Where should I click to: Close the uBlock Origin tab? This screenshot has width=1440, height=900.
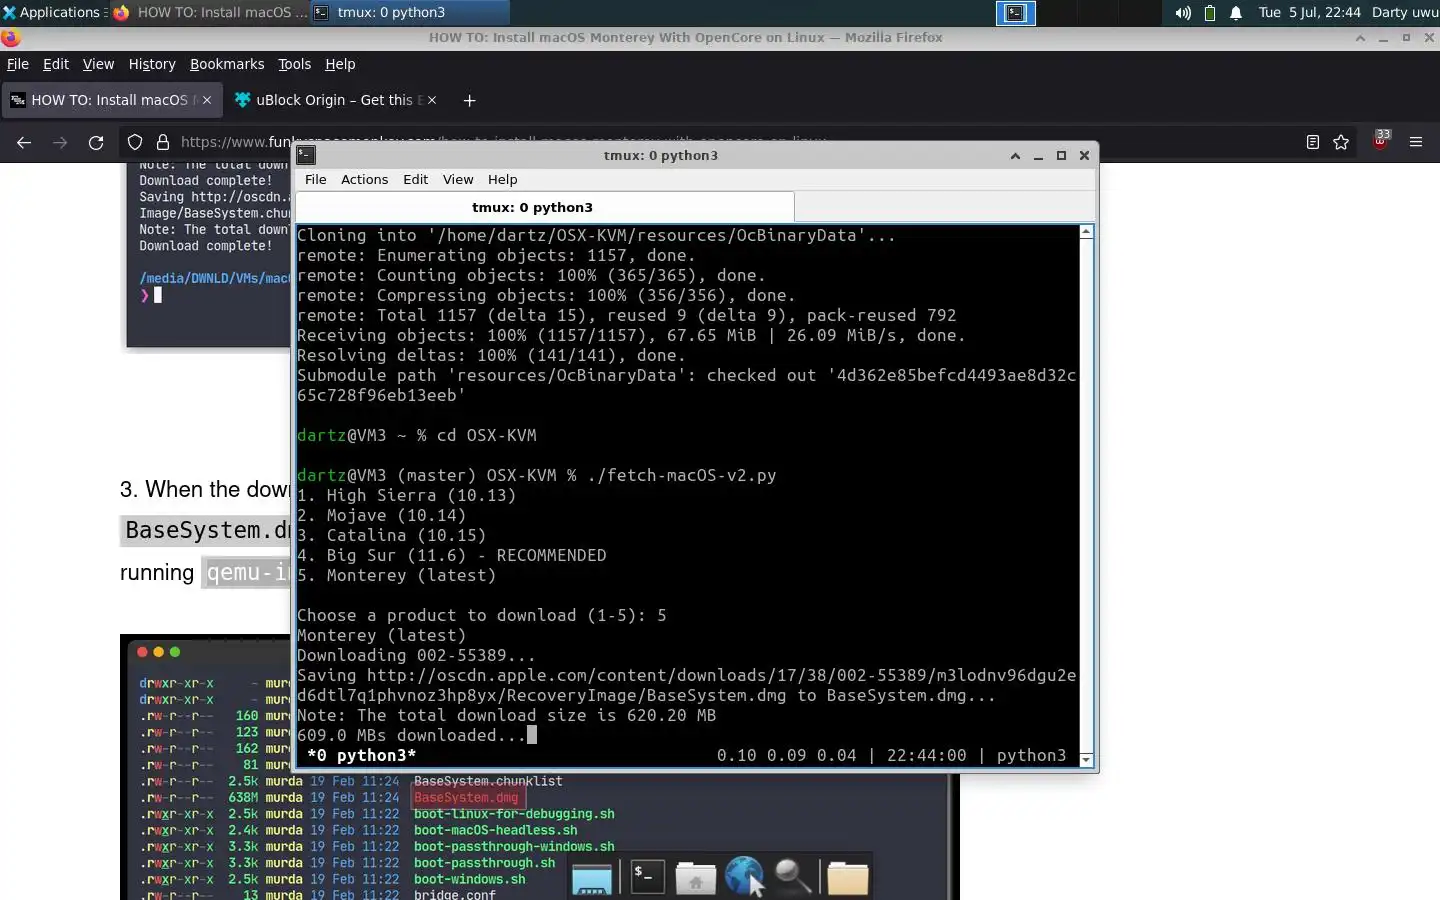coord(433,100)
